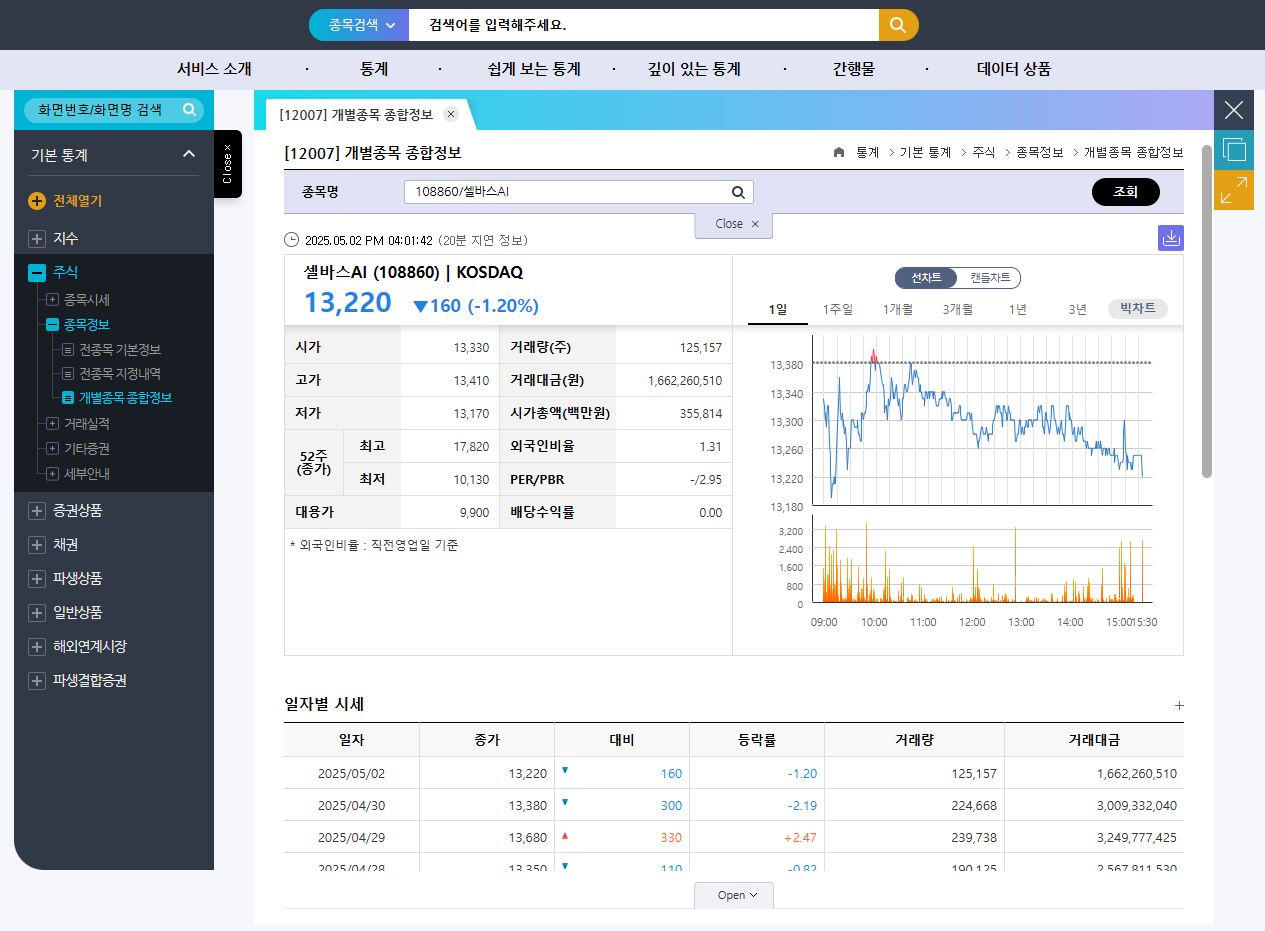Open the Open dropdown below the price table
The image size is (1265, 931).
pos(733,895)
